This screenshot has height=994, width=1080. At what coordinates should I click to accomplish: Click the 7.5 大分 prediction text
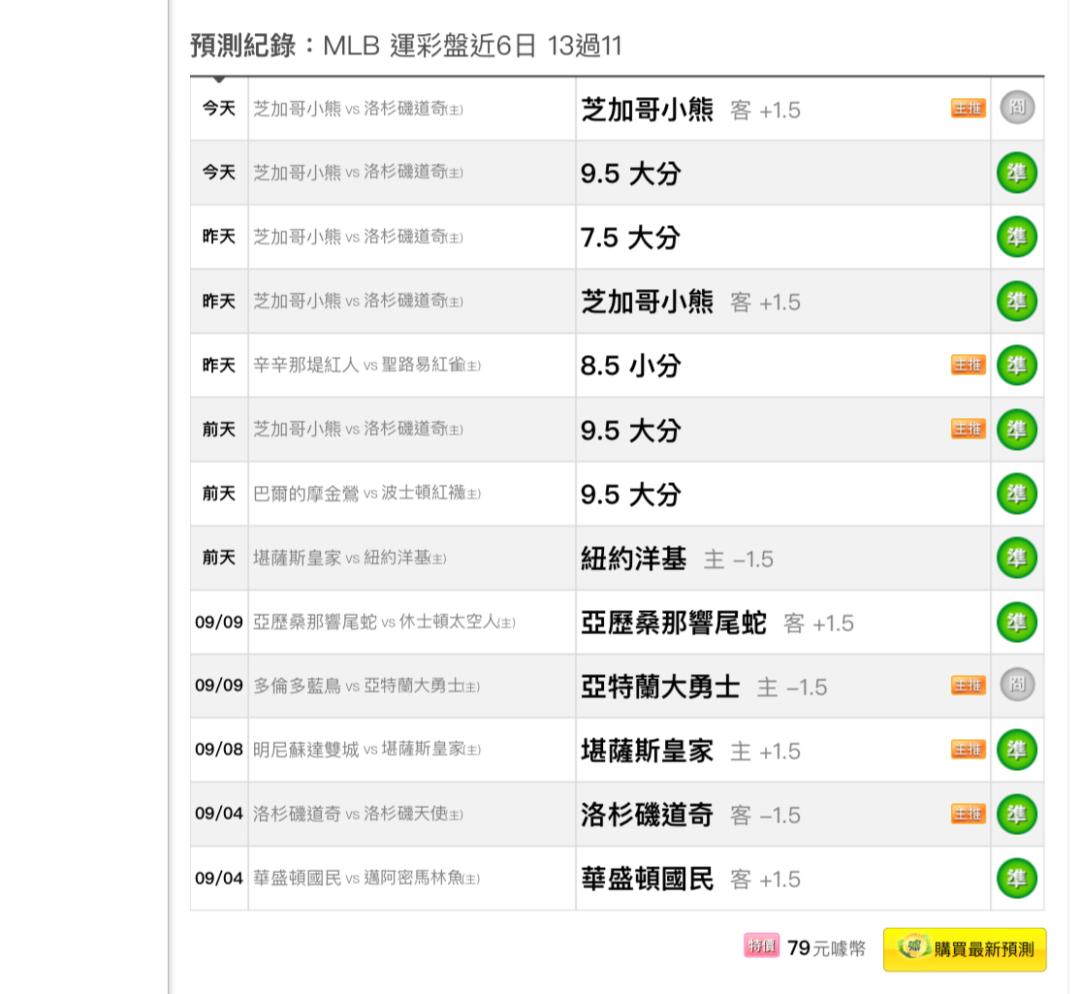(x=630, y=238)
